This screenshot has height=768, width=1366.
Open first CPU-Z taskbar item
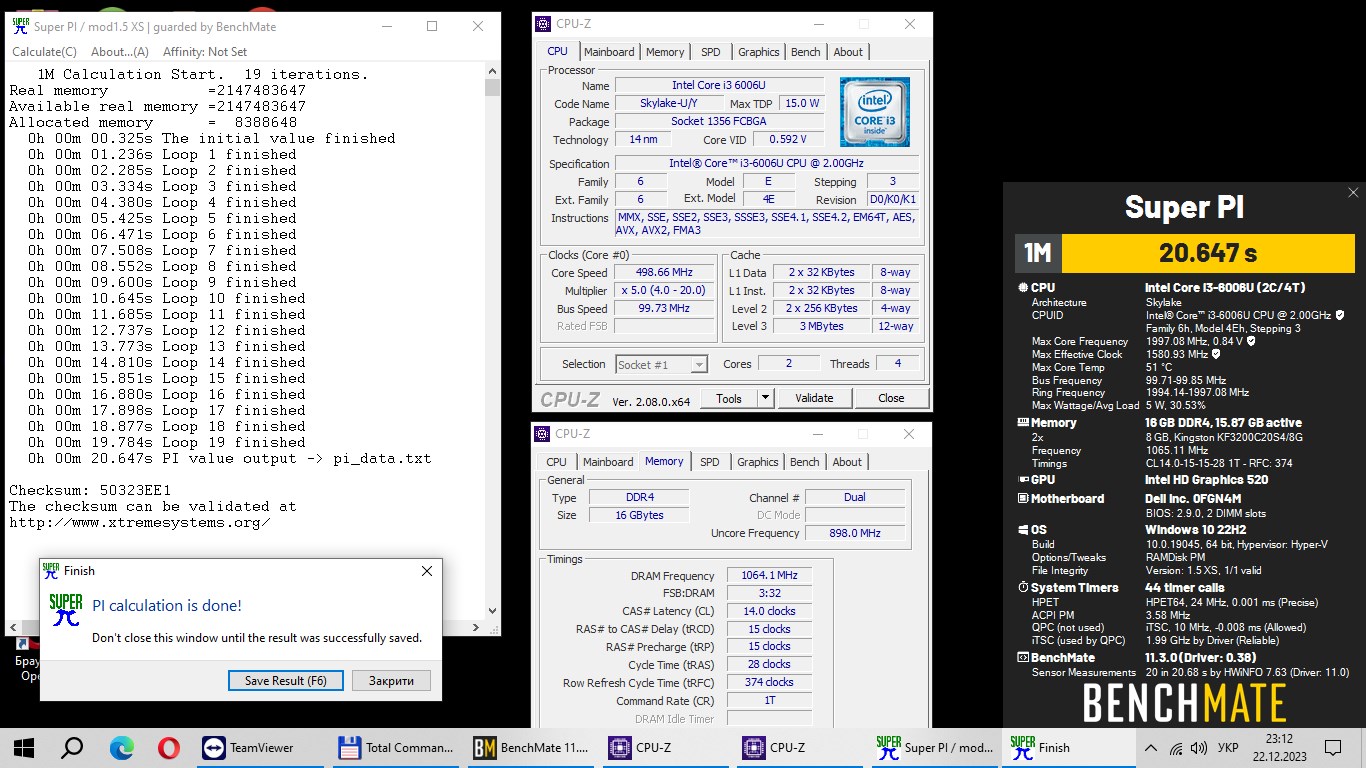tap(666, 747)
